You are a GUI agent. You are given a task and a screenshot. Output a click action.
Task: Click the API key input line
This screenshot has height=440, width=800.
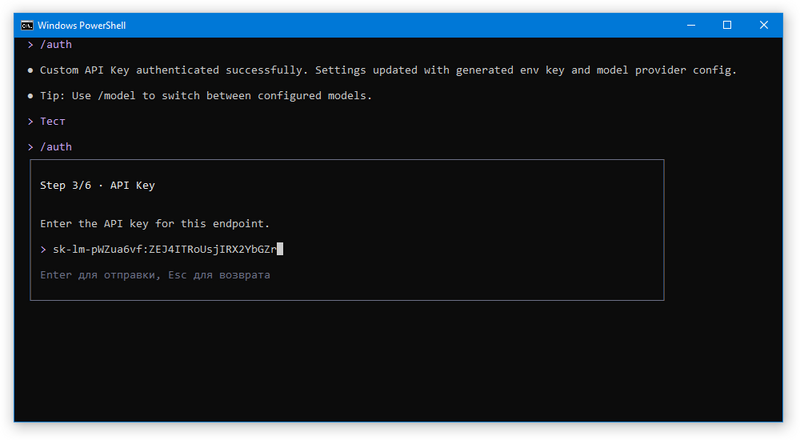347,249
